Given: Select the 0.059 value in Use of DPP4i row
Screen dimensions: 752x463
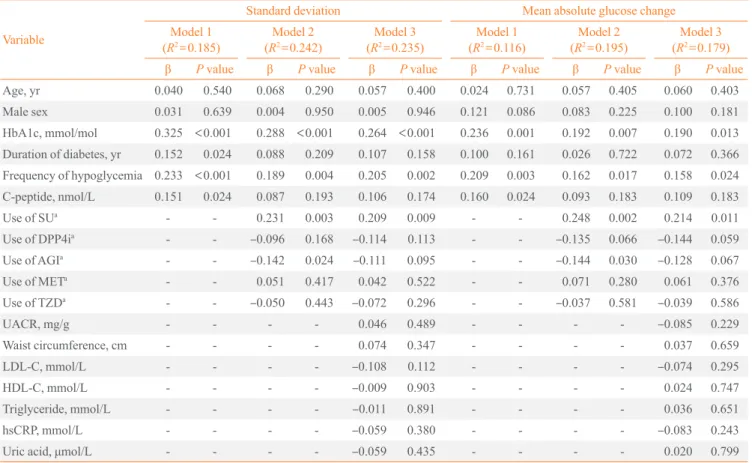Looking at the screenshot, I should 725,239.
